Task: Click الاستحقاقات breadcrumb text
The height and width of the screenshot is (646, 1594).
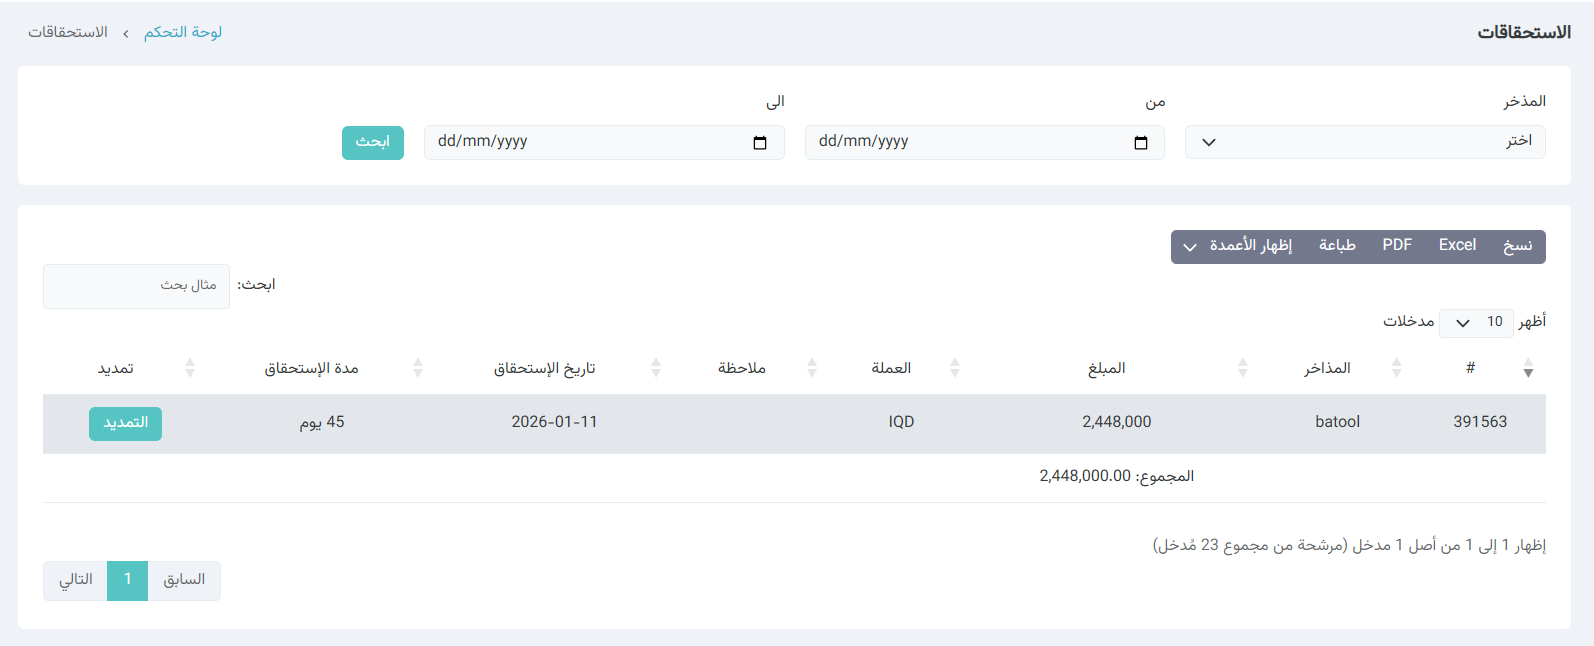Action: (68, 33)
